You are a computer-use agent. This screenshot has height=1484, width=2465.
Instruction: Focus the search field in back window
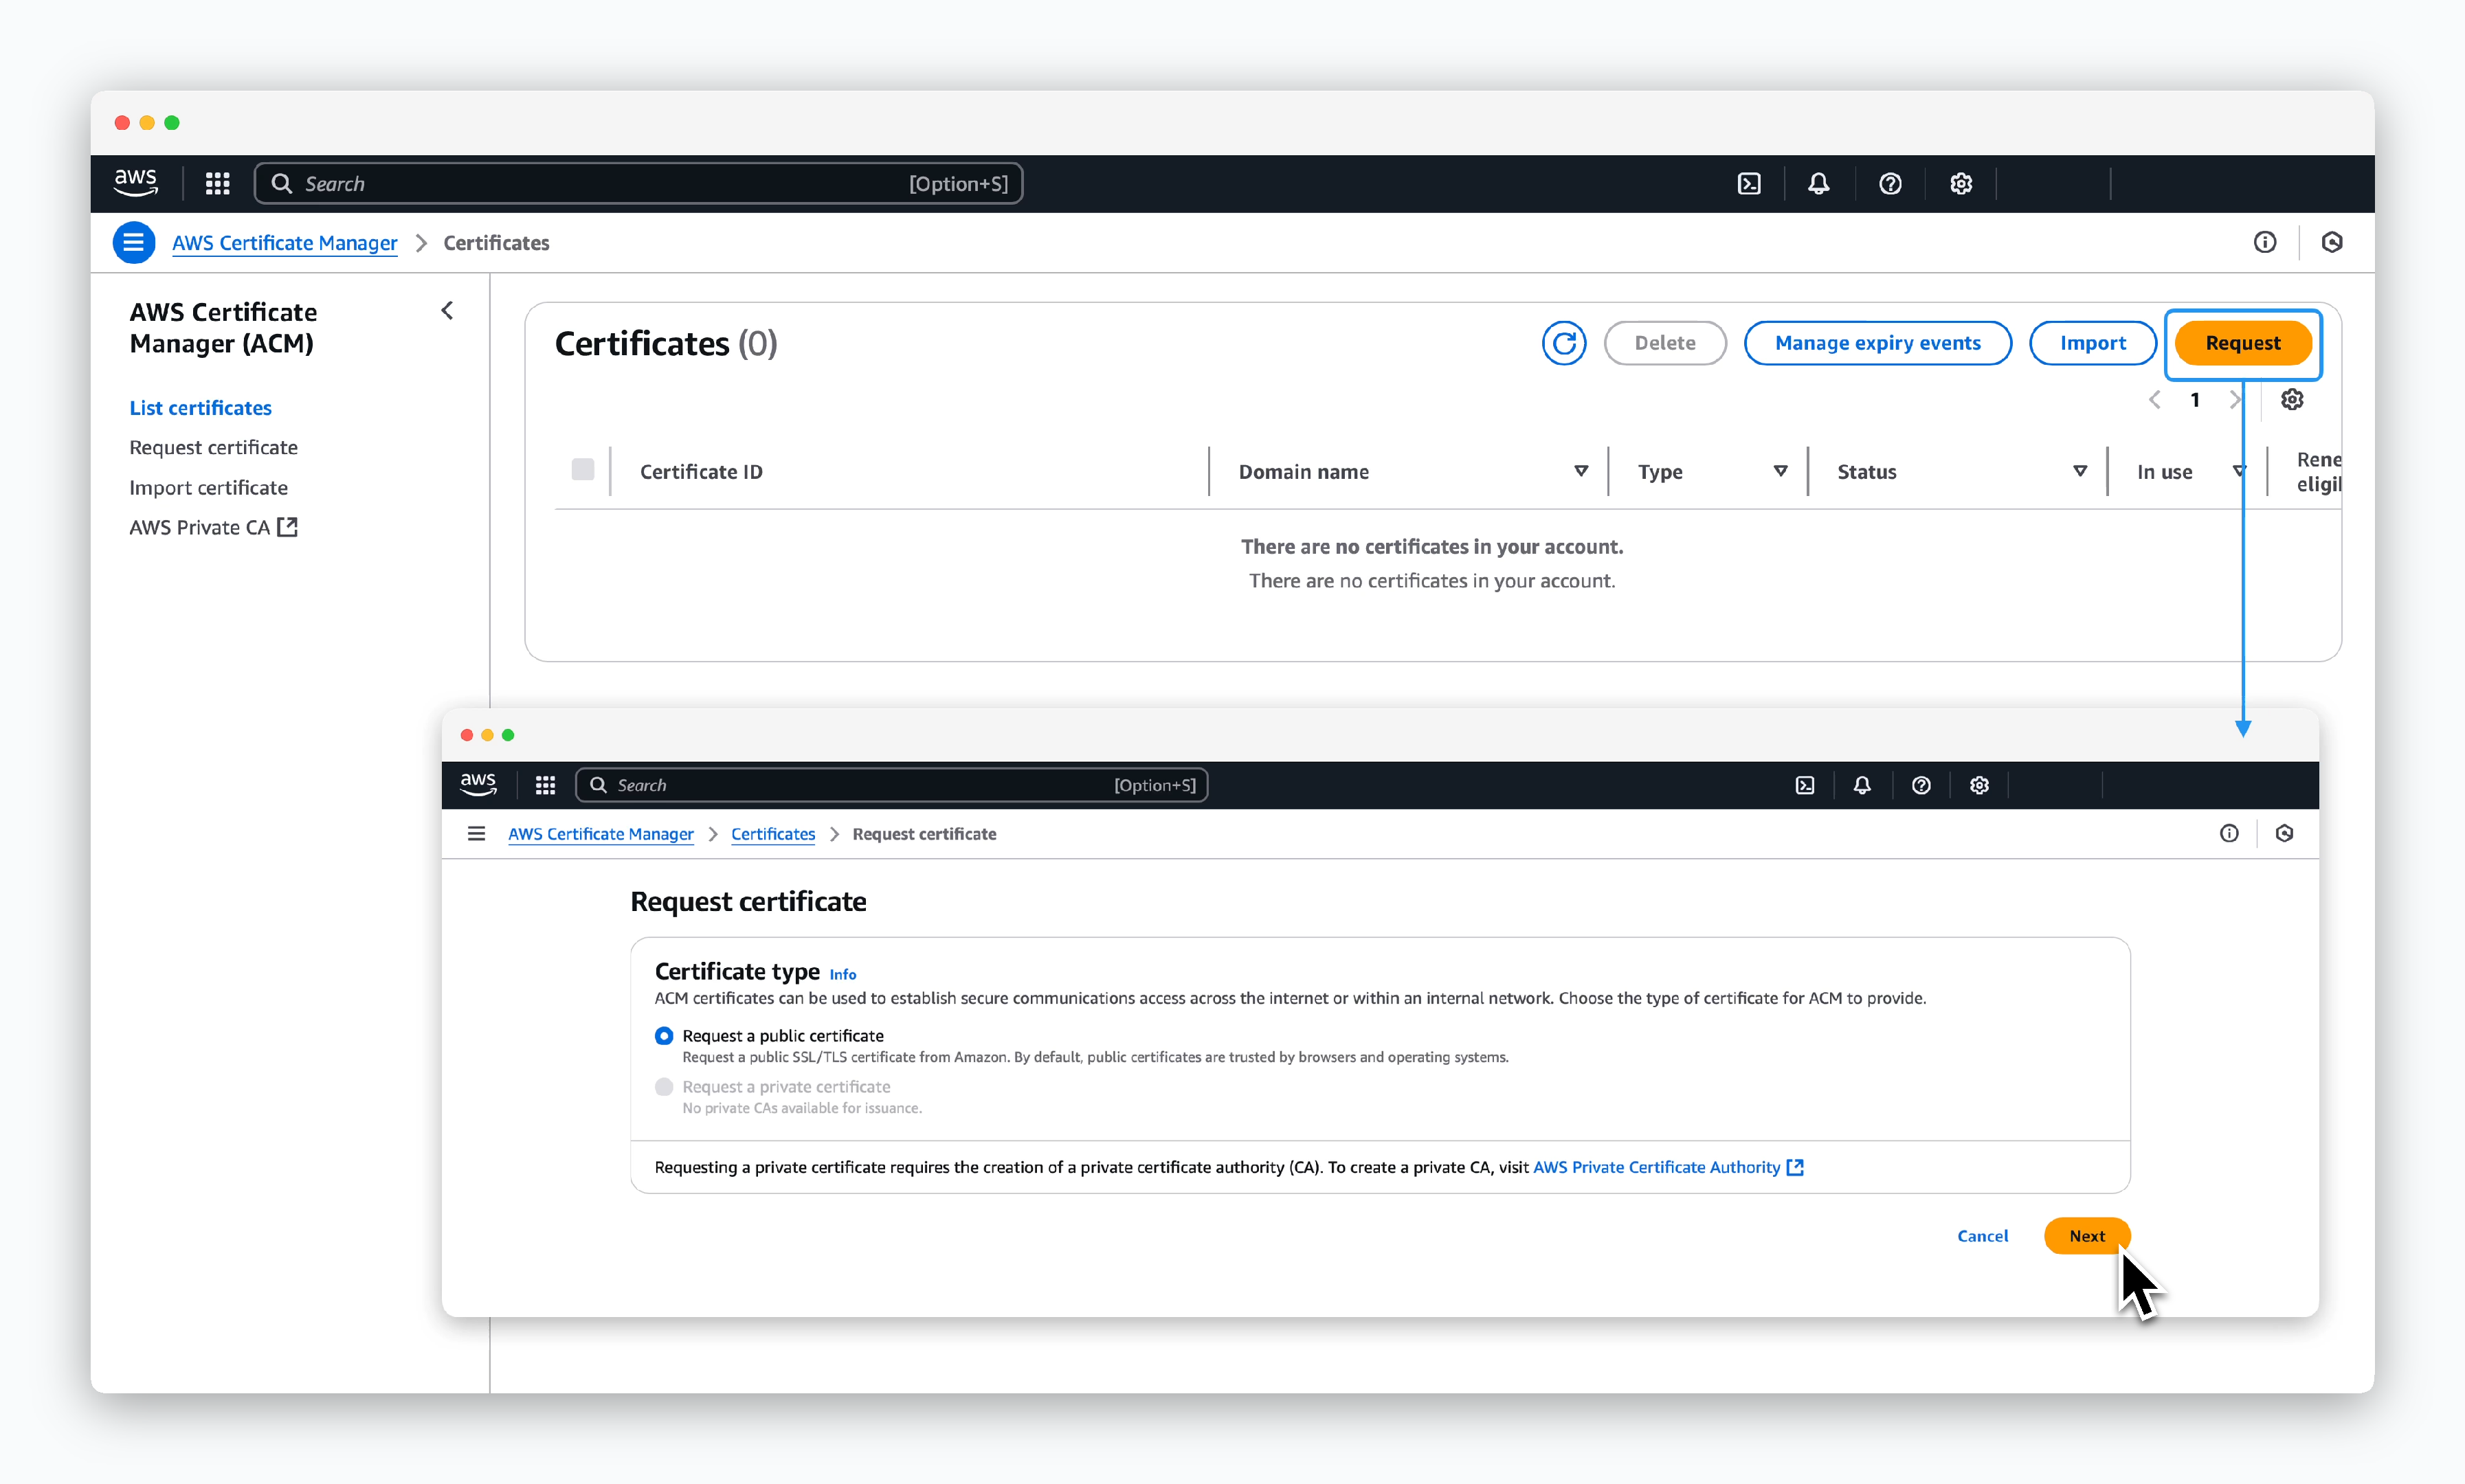(x=638, y=184)
